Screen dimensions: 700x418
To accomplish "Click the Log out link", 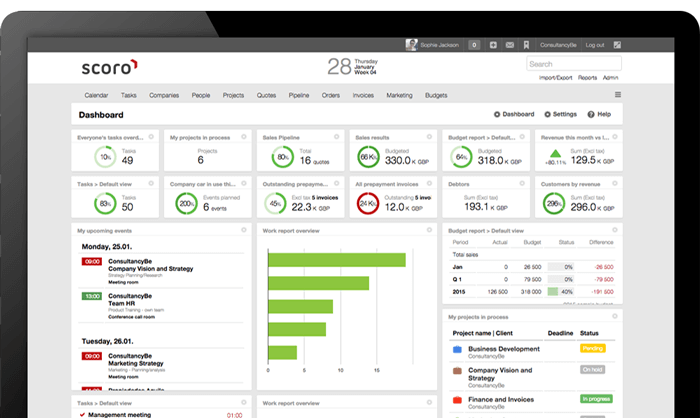I will [x=595, y=45].
